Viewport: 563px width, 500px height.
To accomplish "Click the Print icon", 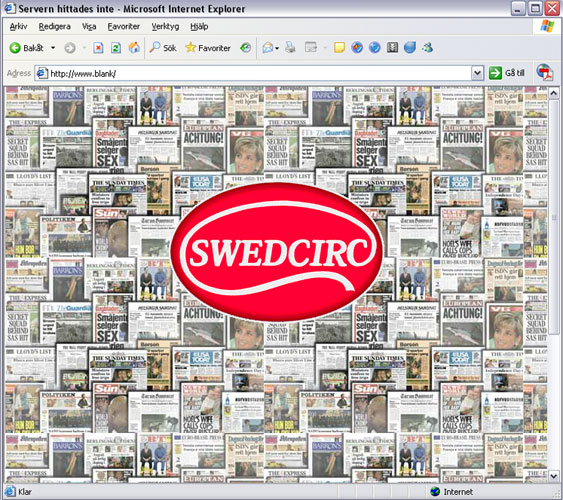I will [290, 48].
